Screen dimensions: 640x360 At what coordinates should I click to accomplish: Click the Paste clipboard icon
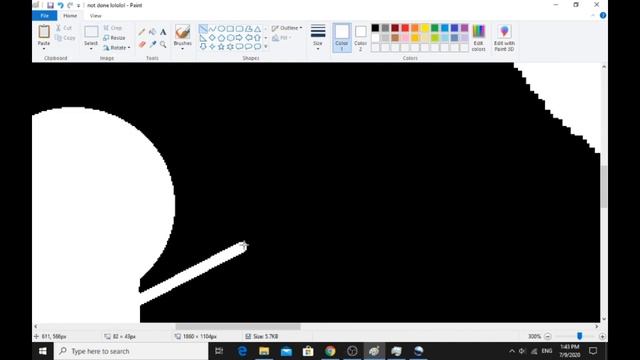[44, 32]
